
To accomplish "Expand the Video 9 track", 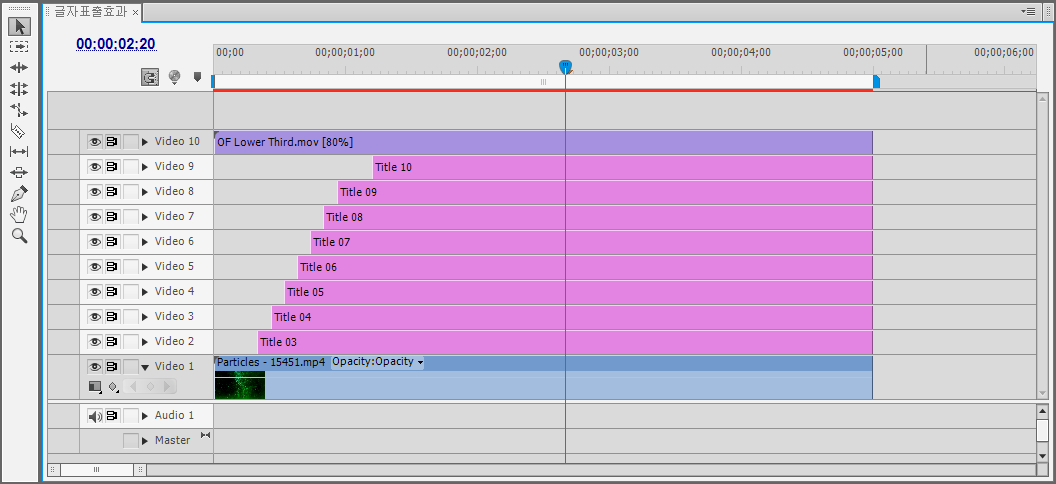I will pos(145,167).
